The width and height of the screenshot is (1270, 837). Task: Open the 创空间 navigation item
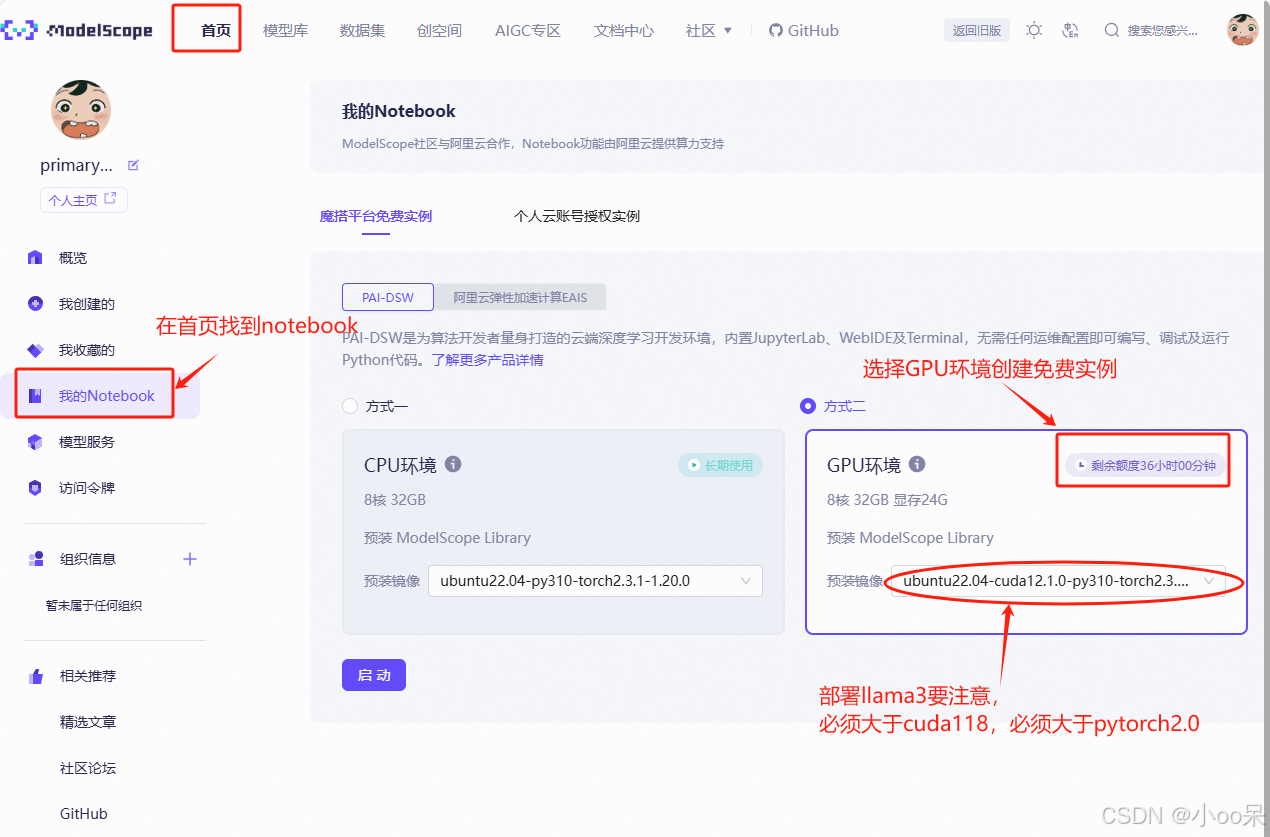(439, 30)
